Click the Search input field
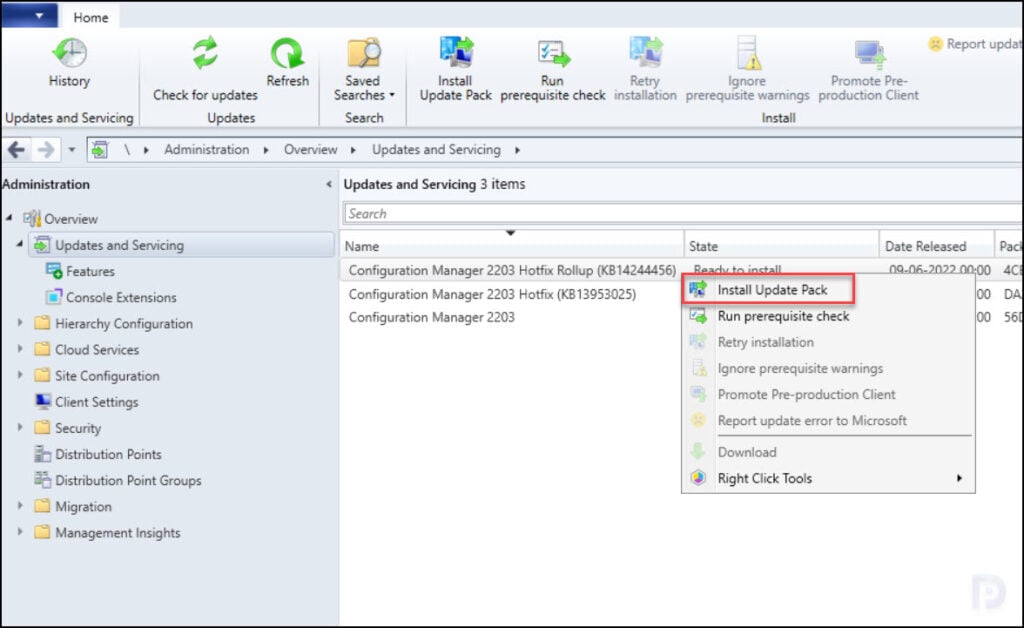This screenshot has width=1024, height=628. (x=683, y=213)
